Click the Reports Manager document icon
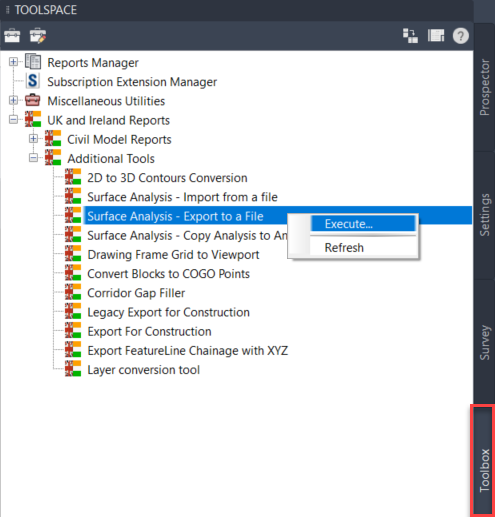Image resolution: width=495 pixels, height=517 pixels. click(x=33, y=62)
